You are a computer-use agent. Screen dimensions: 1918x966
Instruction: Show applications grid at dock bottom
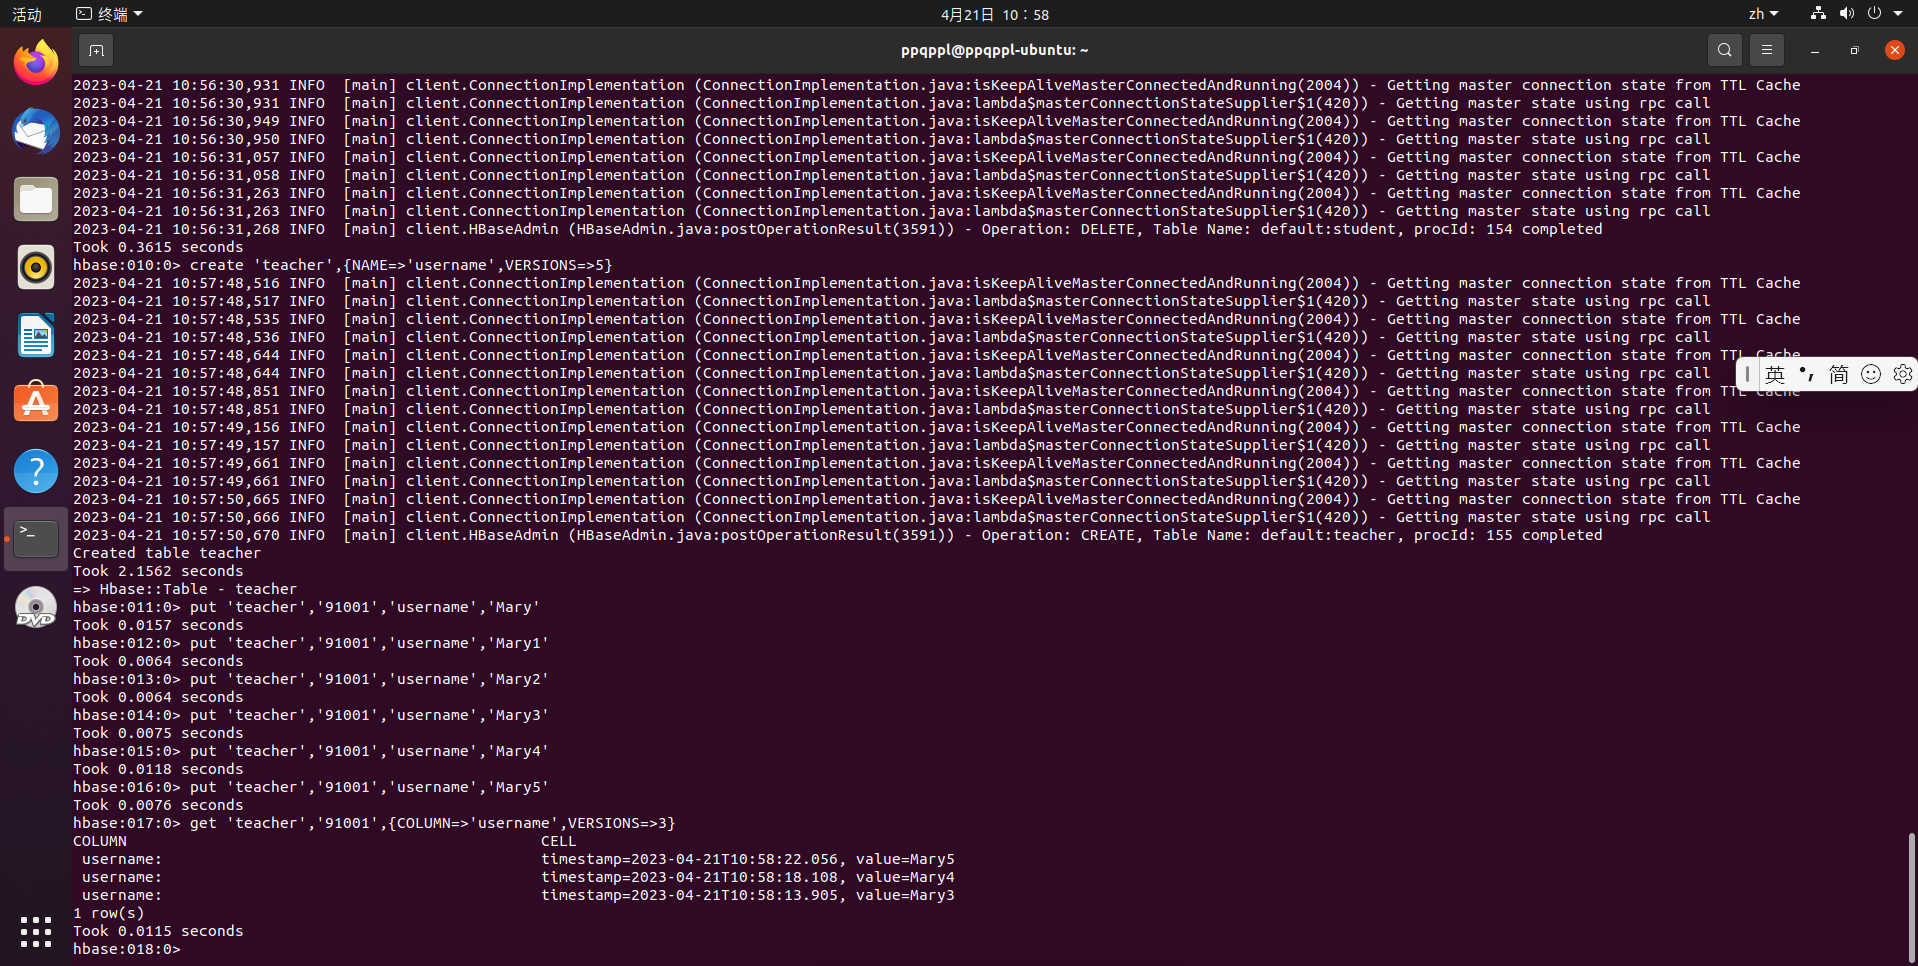tap(36, 932)
